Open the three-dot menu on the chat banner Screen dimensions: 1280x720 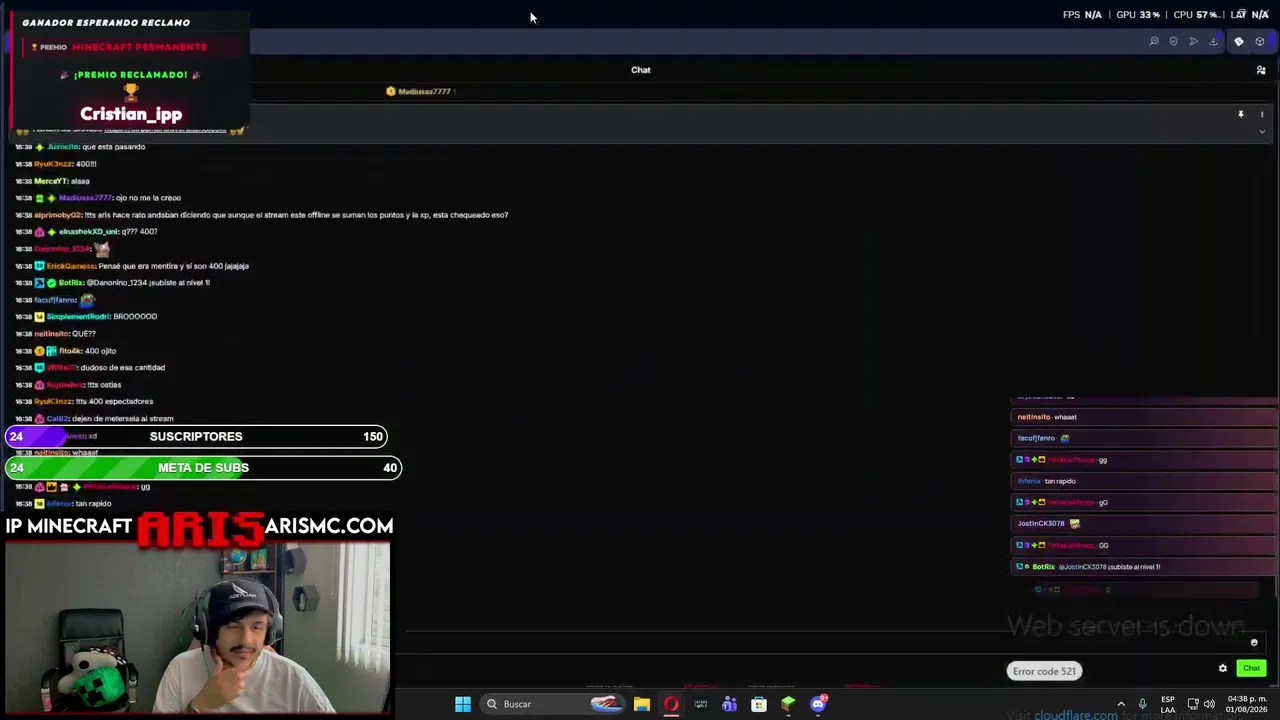tap(1262, 115)
